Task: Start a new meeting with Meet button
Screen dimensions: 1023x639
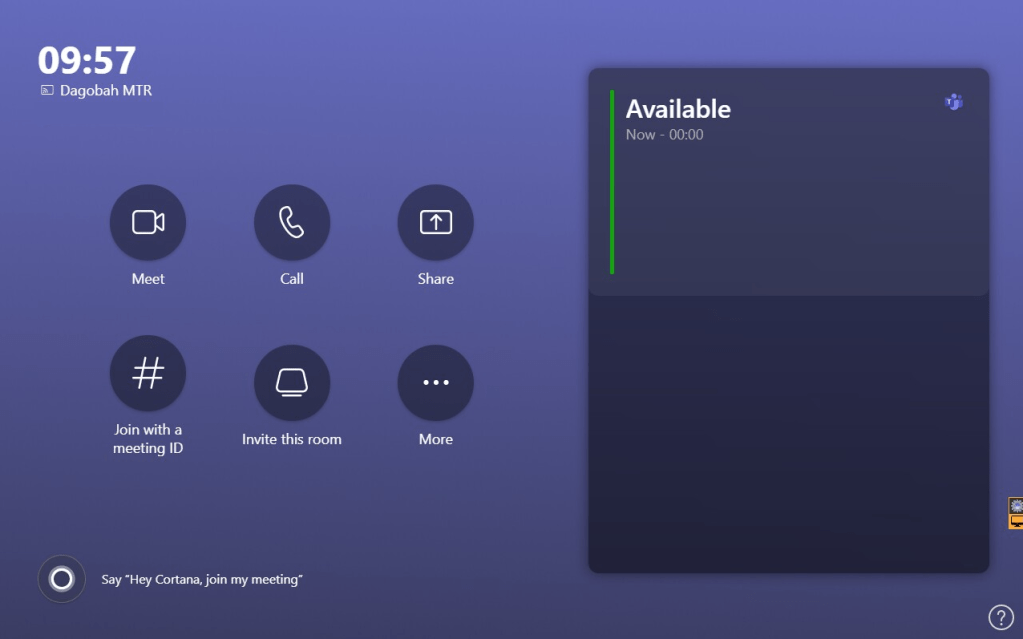Action: click(x=148, y=222)
